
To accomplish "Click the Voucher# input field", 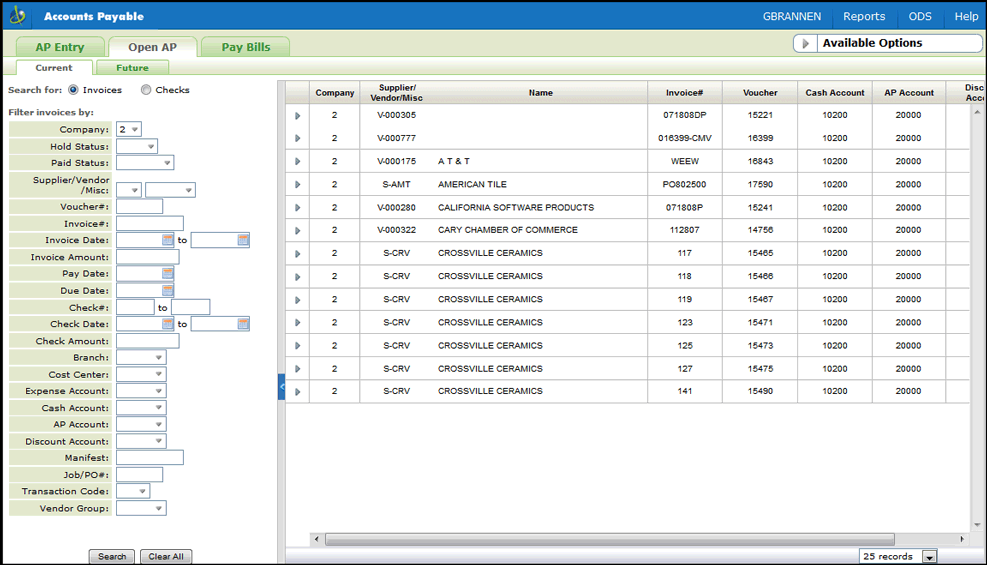I will 139,207.
